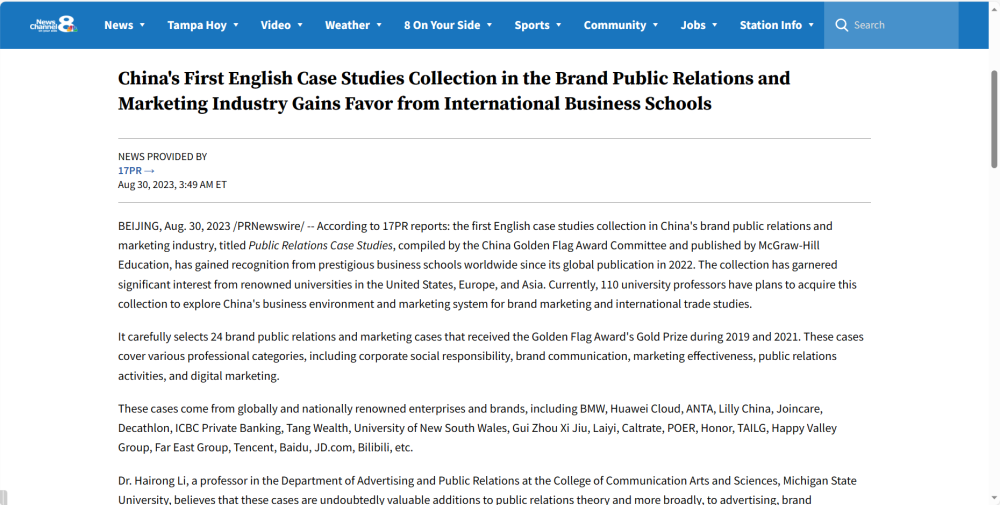Viewport: 1000px width, 505px height.
Task: Expand the Sports dropdown arrow
Action: (x=559, y=25)
